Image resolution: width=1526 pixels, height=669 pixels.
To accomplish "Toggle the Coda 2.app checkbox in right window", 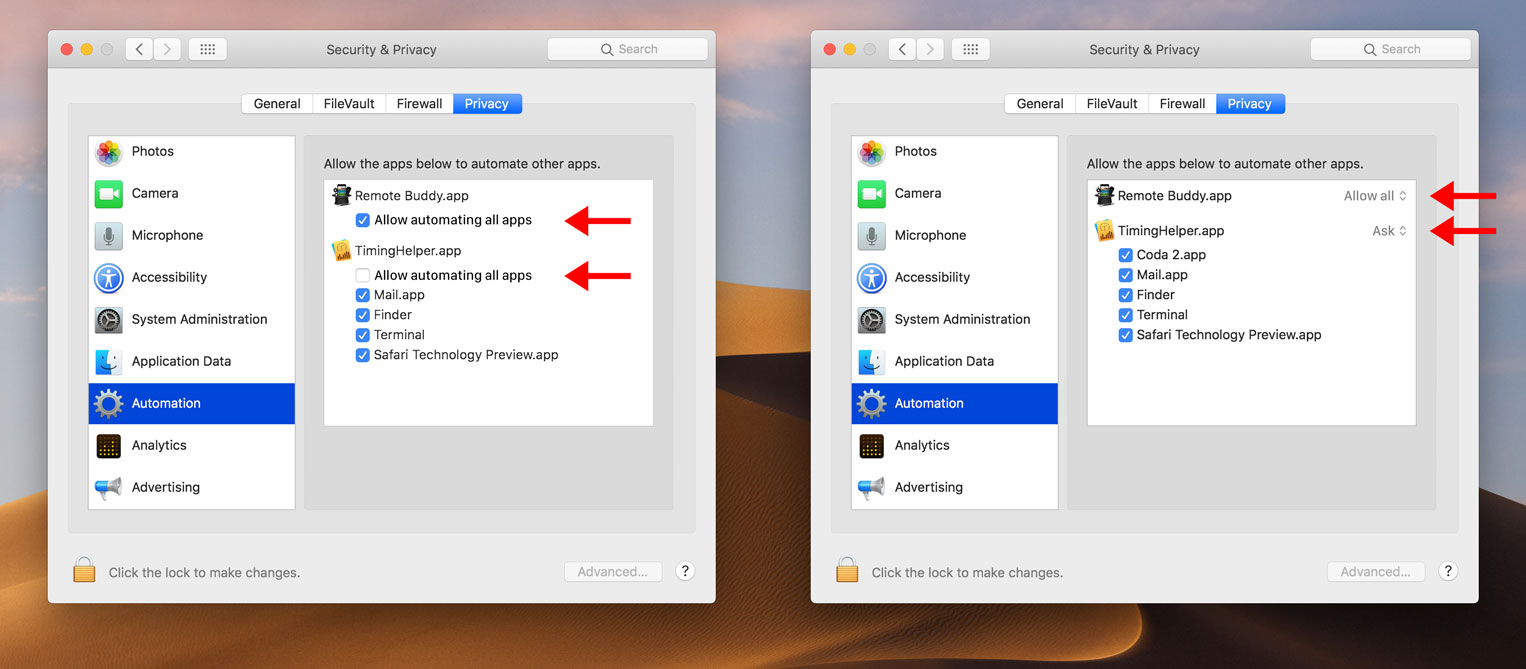I will click(x=1126, y=255).
